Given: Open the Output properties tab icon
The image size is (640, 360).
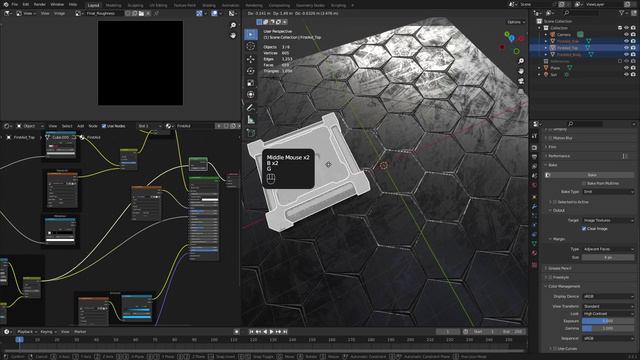Looking at the screenshot, I should 534,157.
